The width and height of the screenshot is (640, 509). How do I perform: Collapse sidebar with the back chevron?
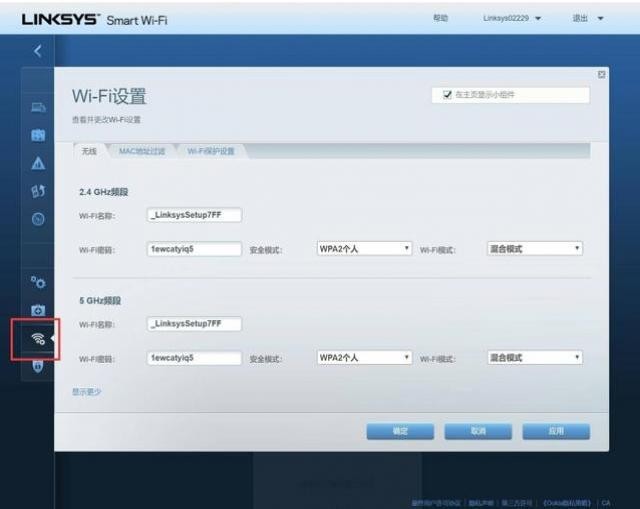point(38,51)
